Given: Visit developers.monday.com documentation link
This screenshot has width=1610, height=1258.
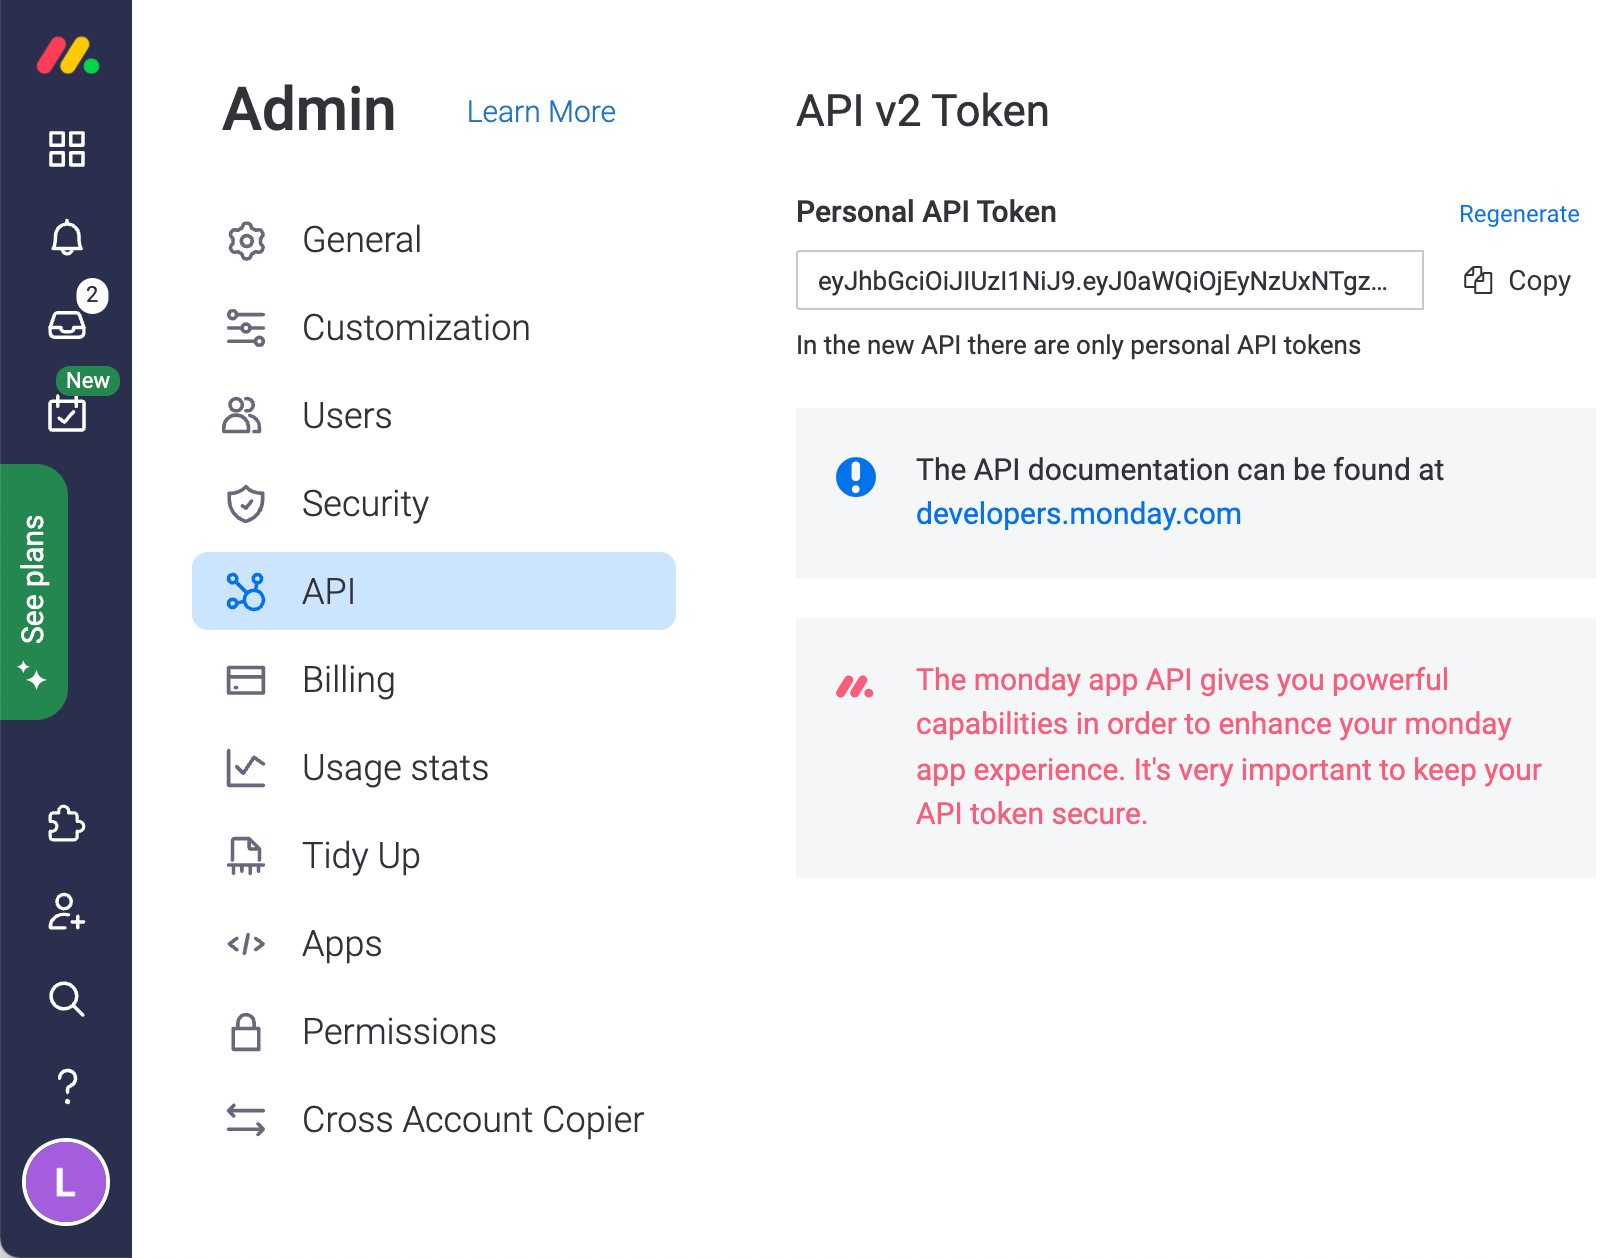Looking at the screenshot, I should click(1078, 513).
